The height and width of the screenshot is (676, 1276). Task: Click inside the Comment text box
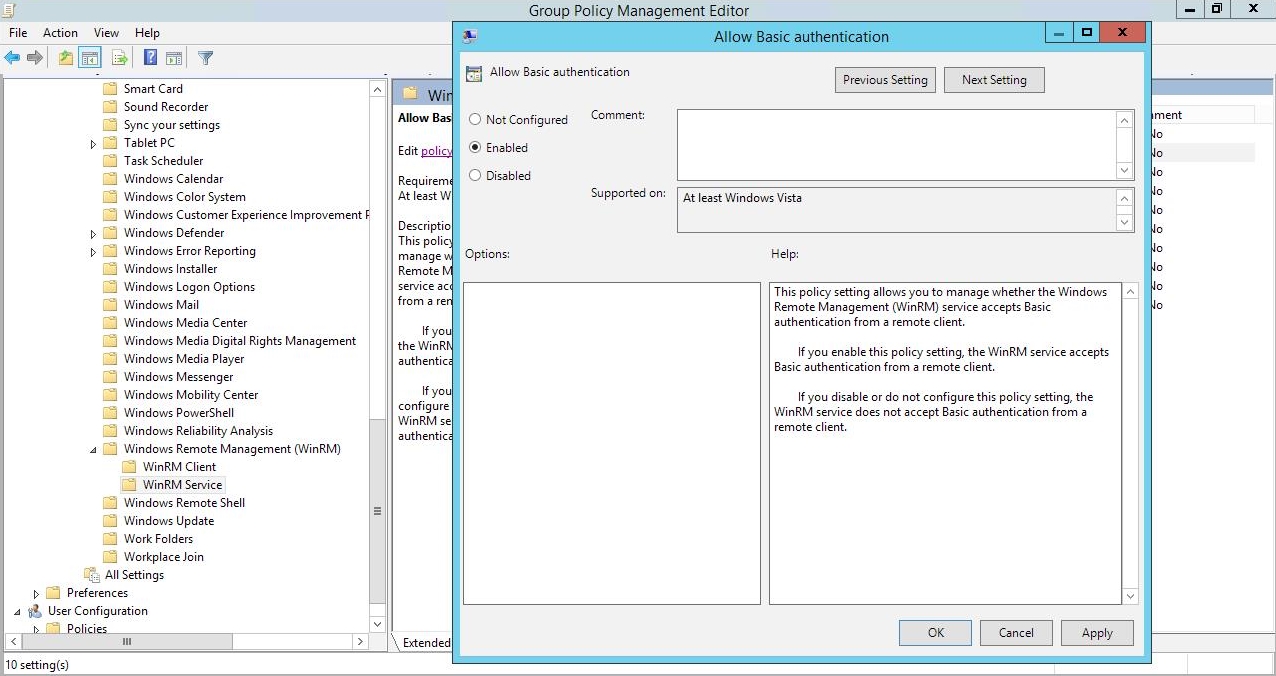click(x=897, y=144)
